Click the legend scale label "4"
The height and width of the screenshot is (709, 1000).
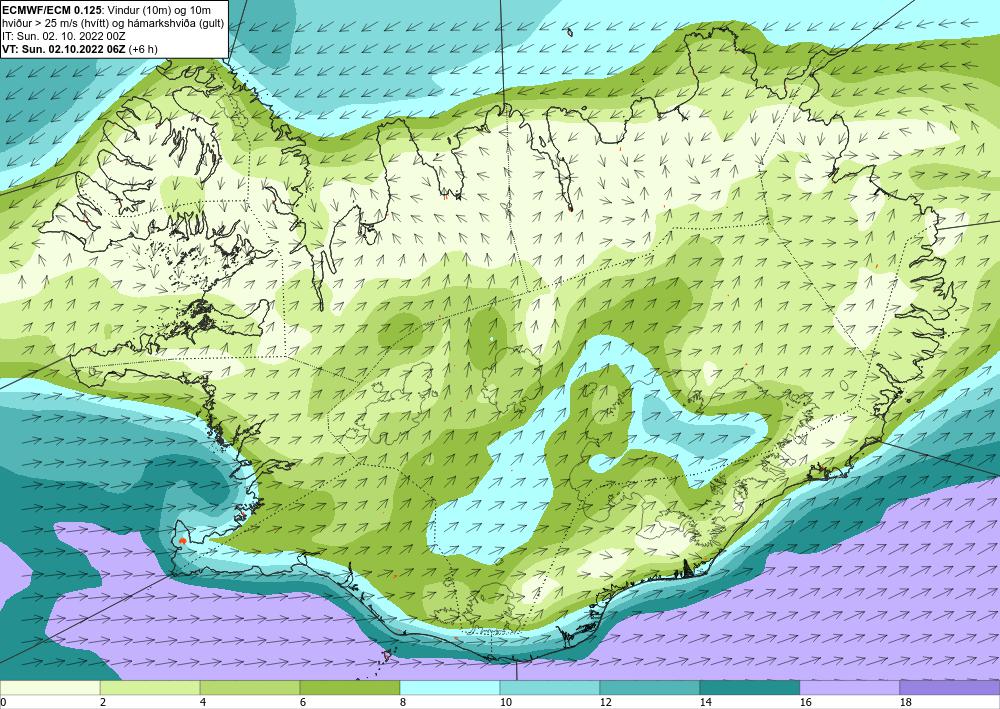203,702
